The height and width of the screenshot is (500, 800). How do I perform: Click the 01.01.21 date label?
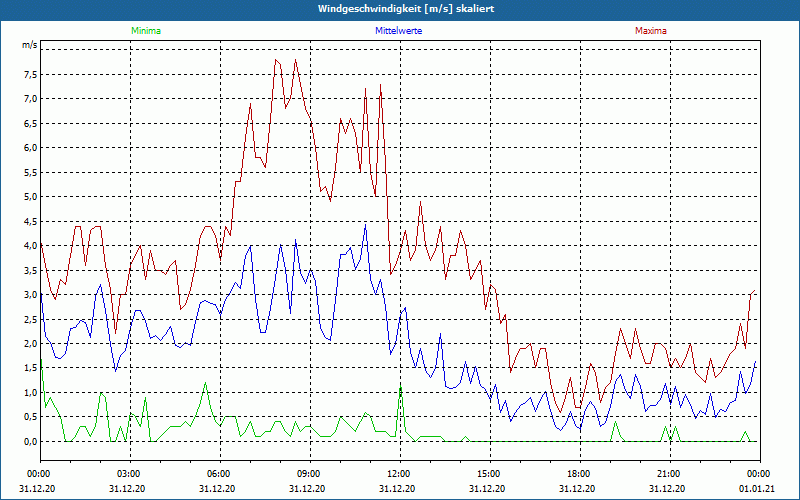757,489
